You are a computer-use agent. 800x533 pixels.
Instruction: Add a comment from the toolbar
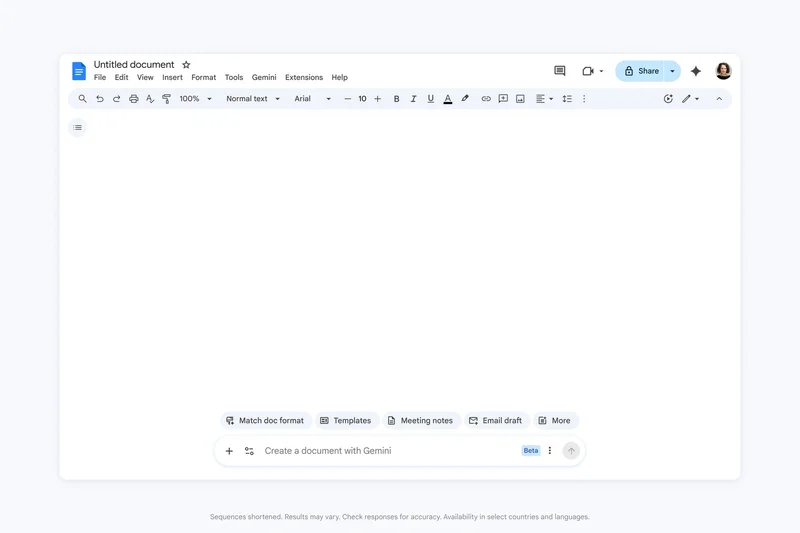pos(503,99)
